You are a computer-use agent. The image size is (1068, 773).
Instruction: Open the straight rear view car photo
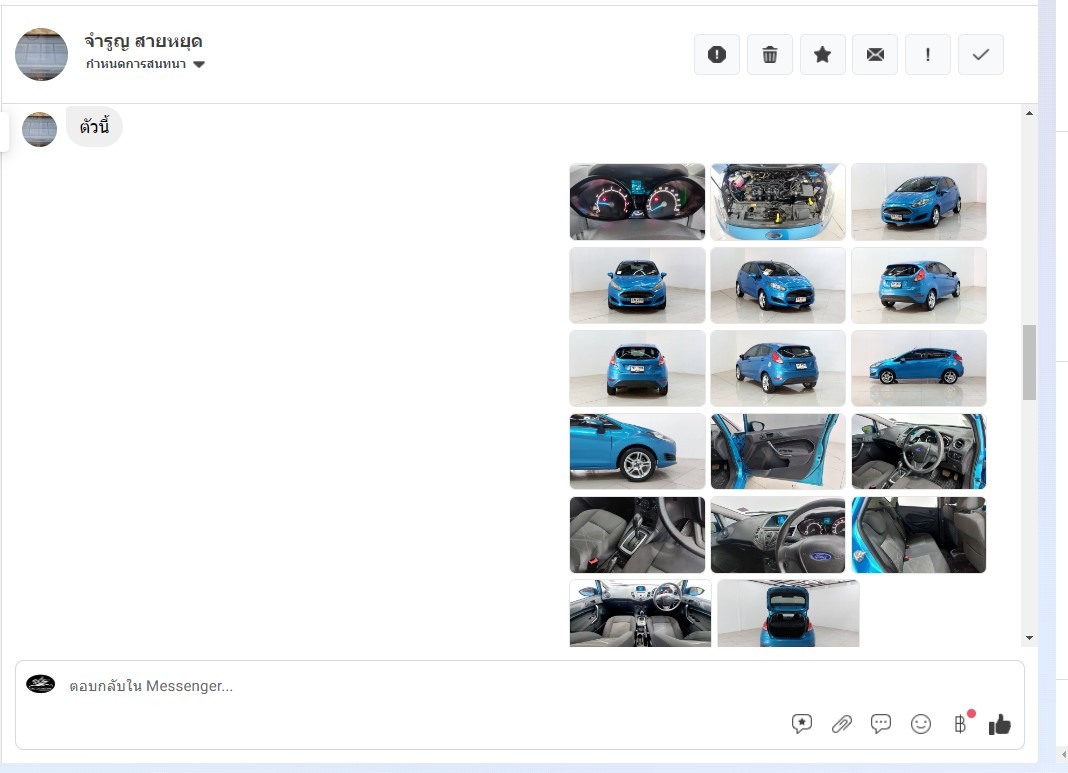[x=638, y=368]
